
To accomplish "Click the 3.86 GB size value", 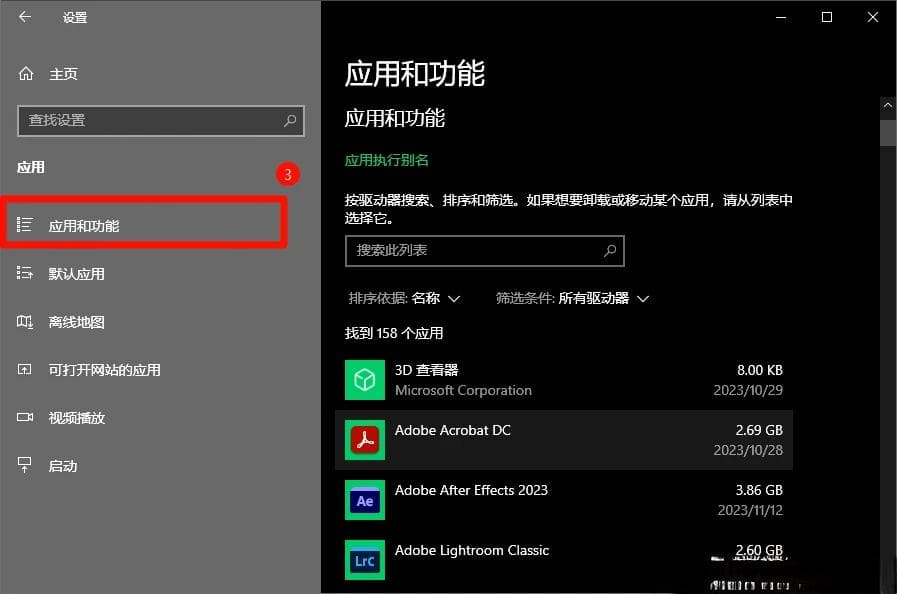I will [x=759, y=490].
